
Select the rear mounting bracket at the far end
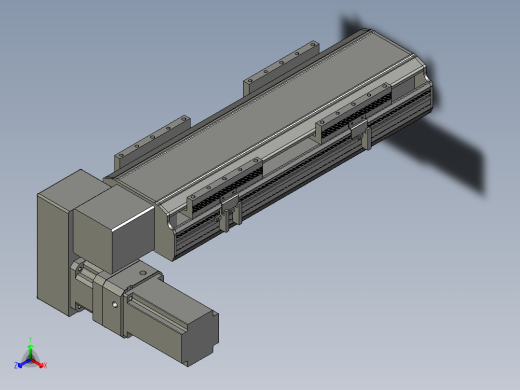[282, 67]
